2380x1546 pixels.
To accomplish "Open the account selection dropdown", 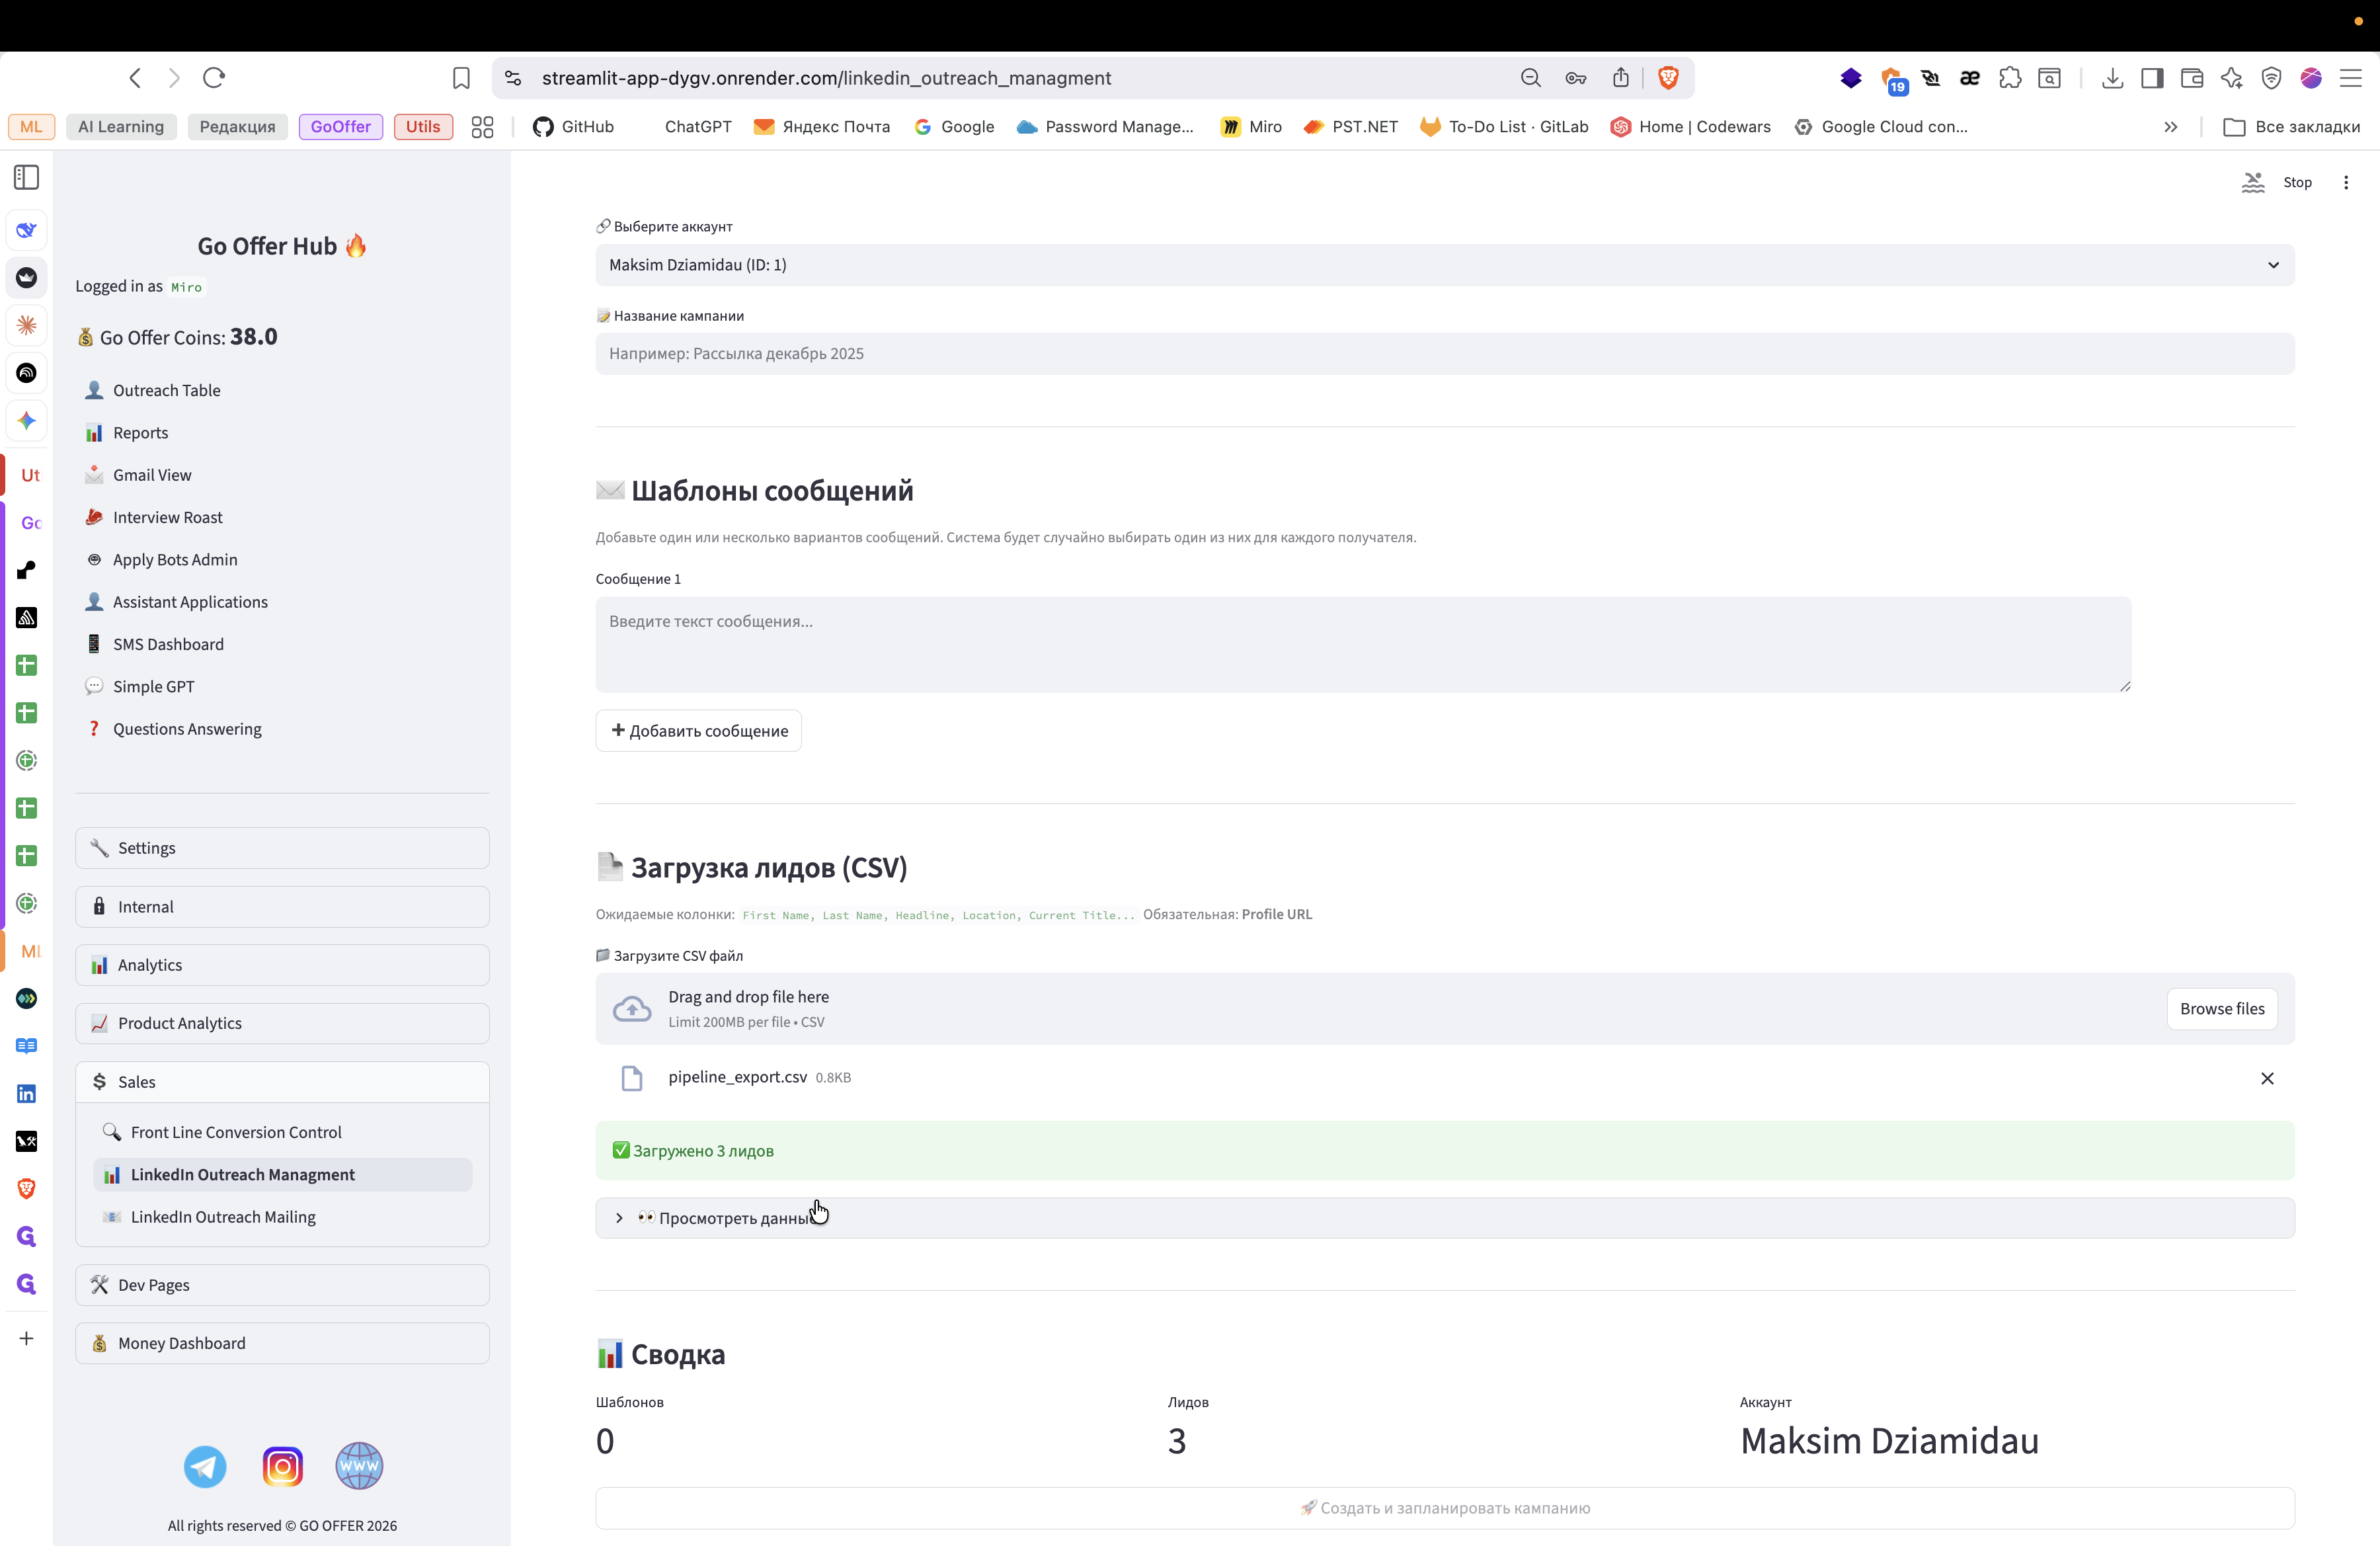I will (1444, 265).
